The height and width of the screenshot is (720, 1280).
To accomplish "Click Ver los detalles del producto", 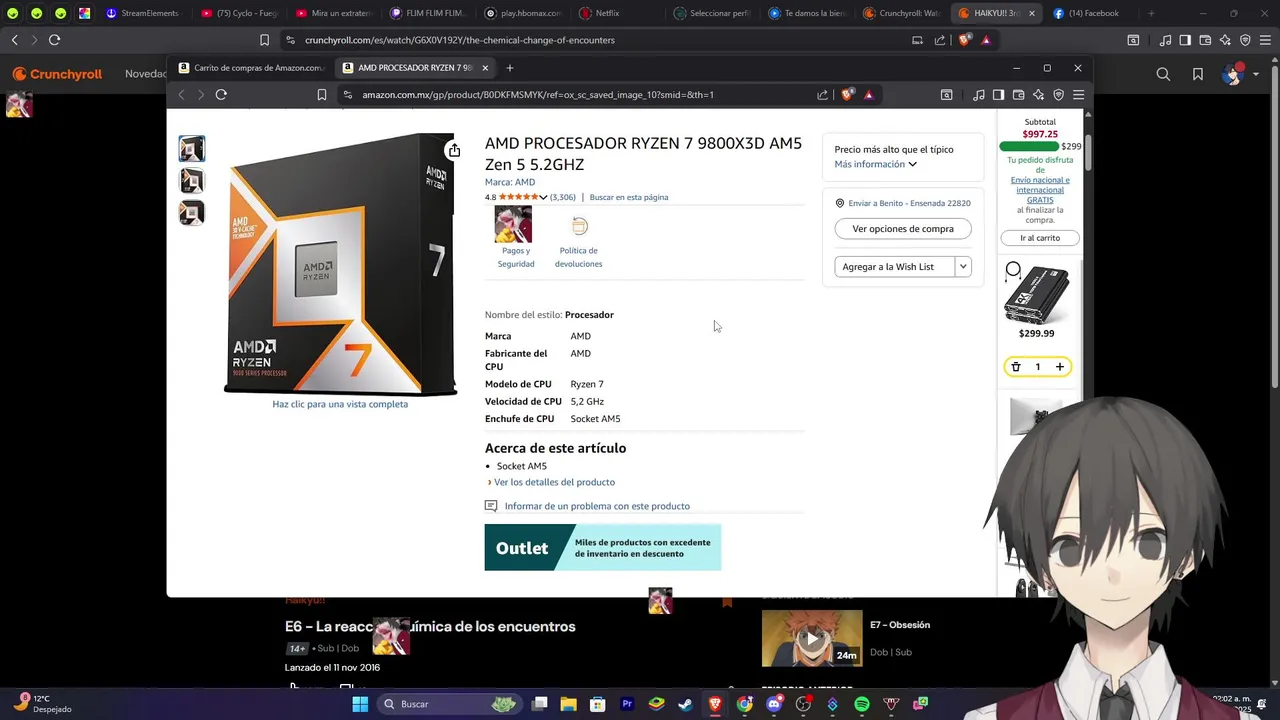I will (x=554, y=482).
